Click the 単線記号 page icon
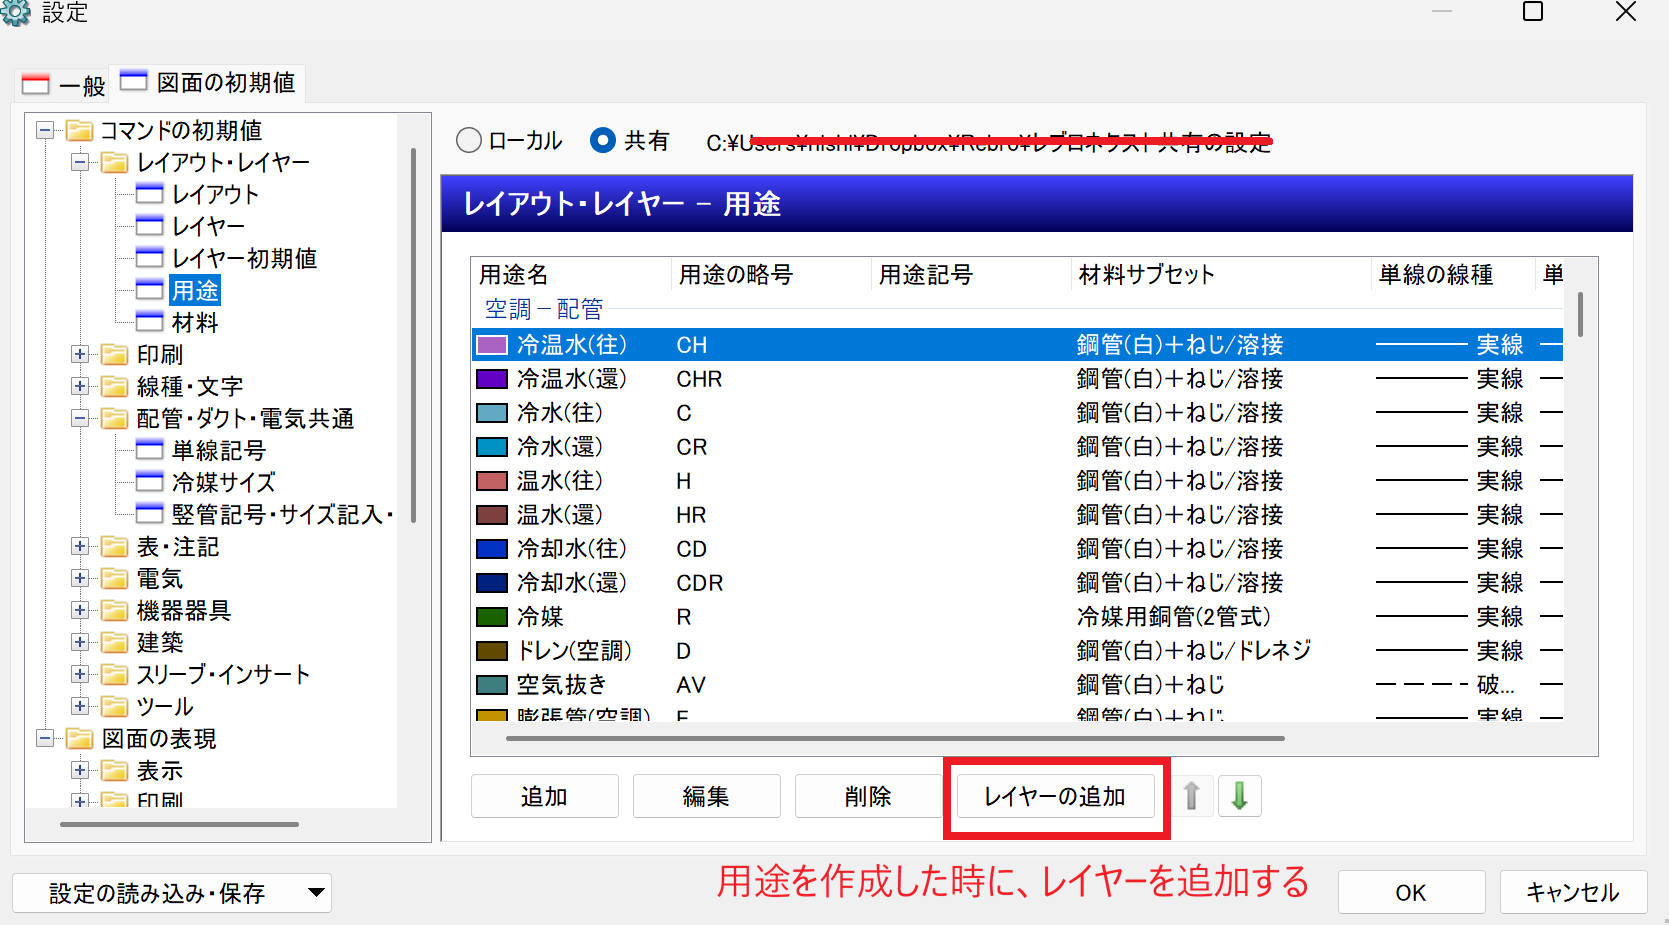1669x925 pixels. [x=149, y=450]
